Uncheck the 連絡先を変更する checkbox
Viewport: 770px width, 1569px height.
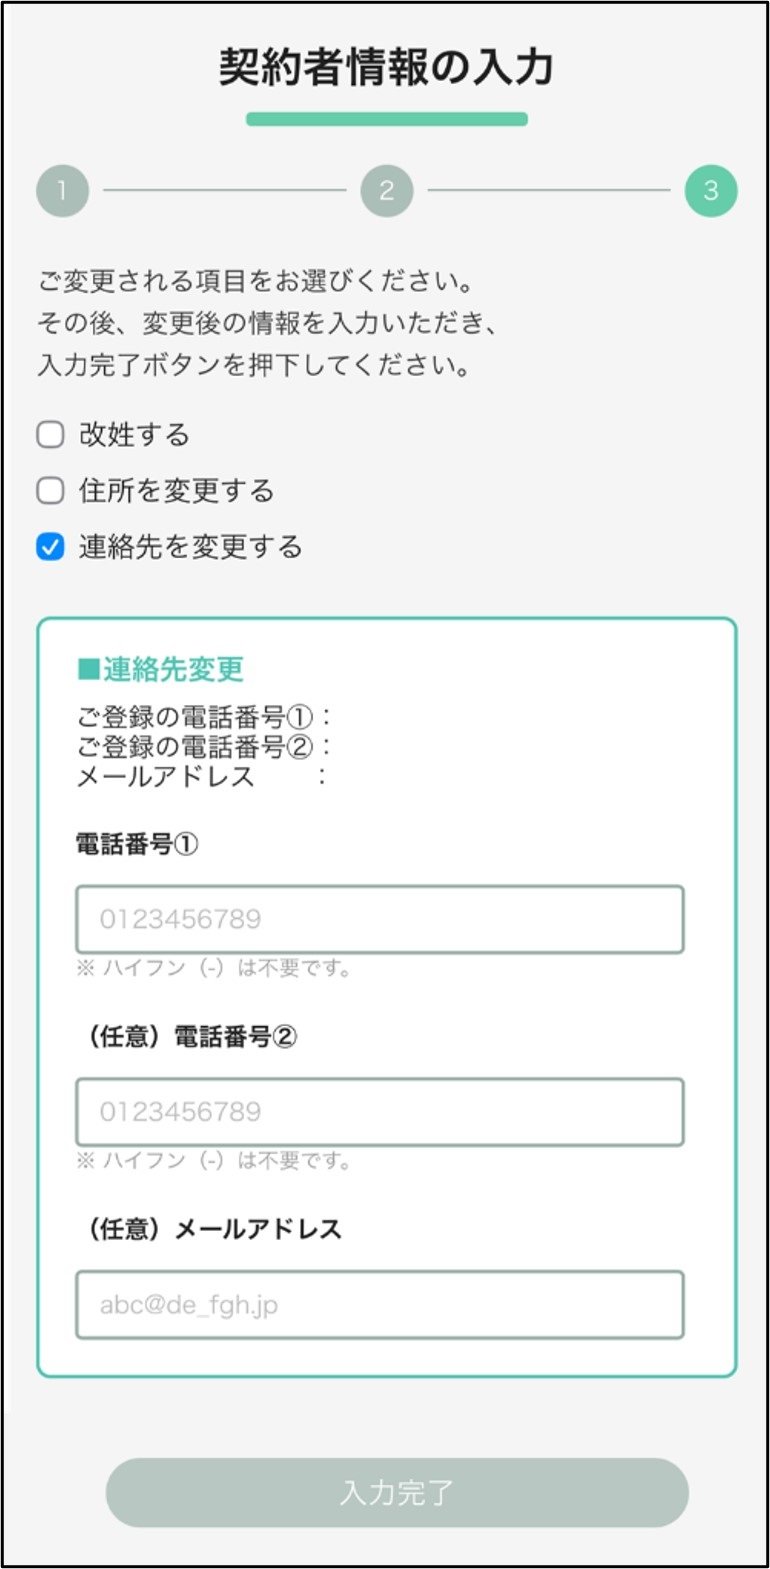click(x=51, y=547)
